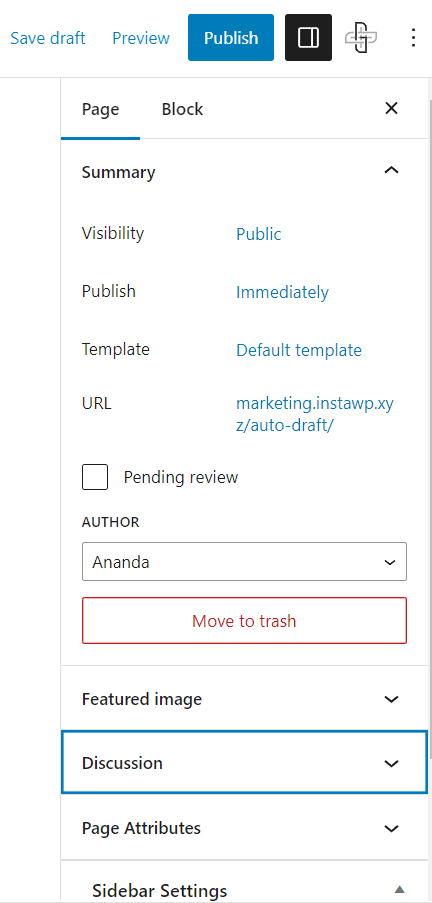Expand the Discussion panel
This screenshot has height=903, width=432.
click(244, 763)
